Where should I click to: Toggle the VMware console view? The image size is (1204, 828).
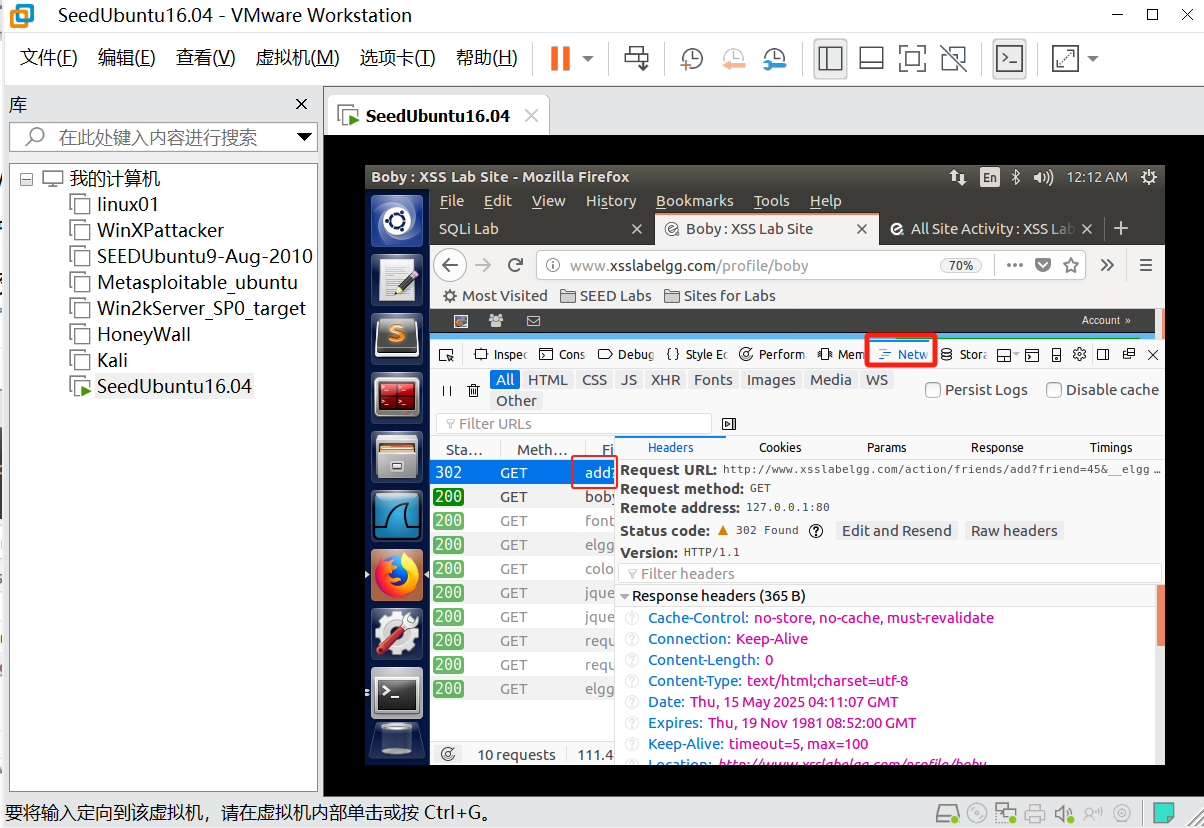(1009, 59)
